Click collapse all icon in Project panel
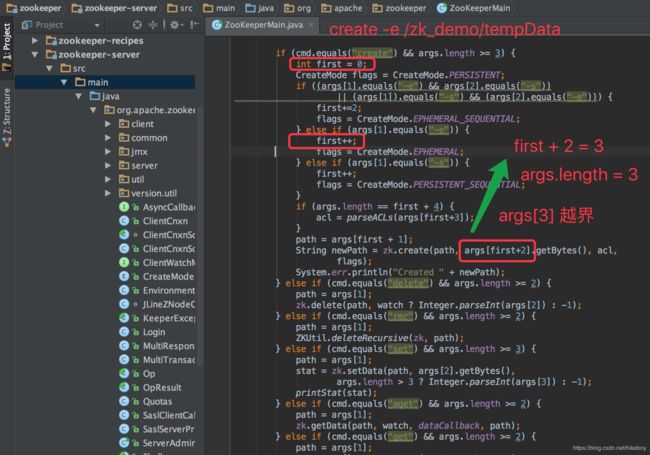 click(x=153, y=25)
